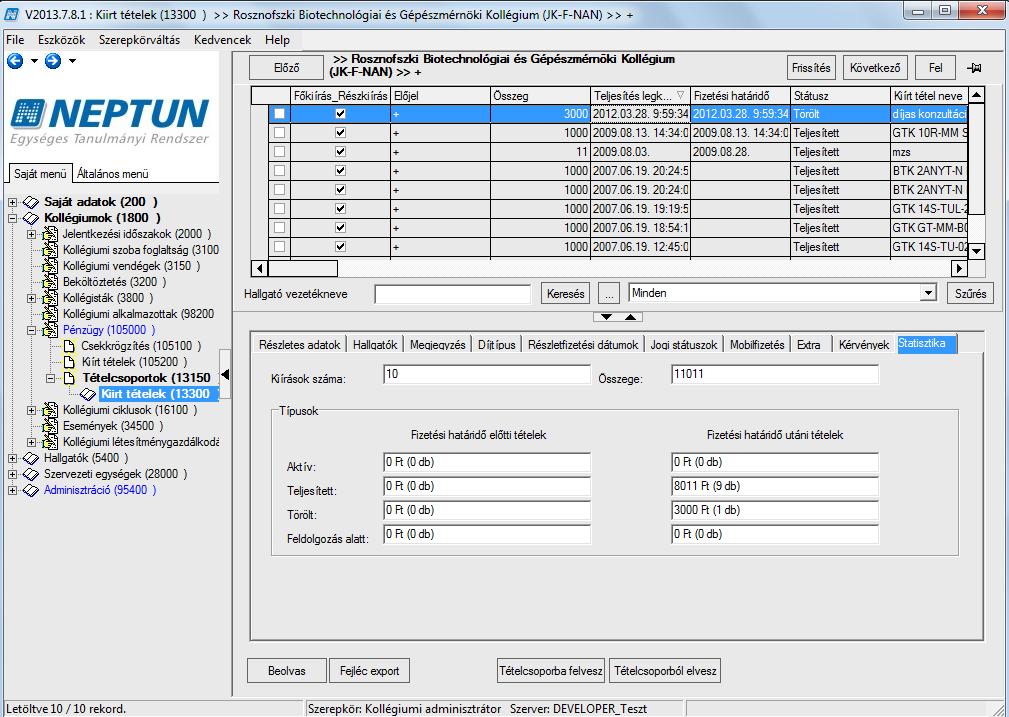Sort by the Teljesítés legk... column header
Image resolution: width=1009 pixels, height=717 pixels.
click(640, 96)
